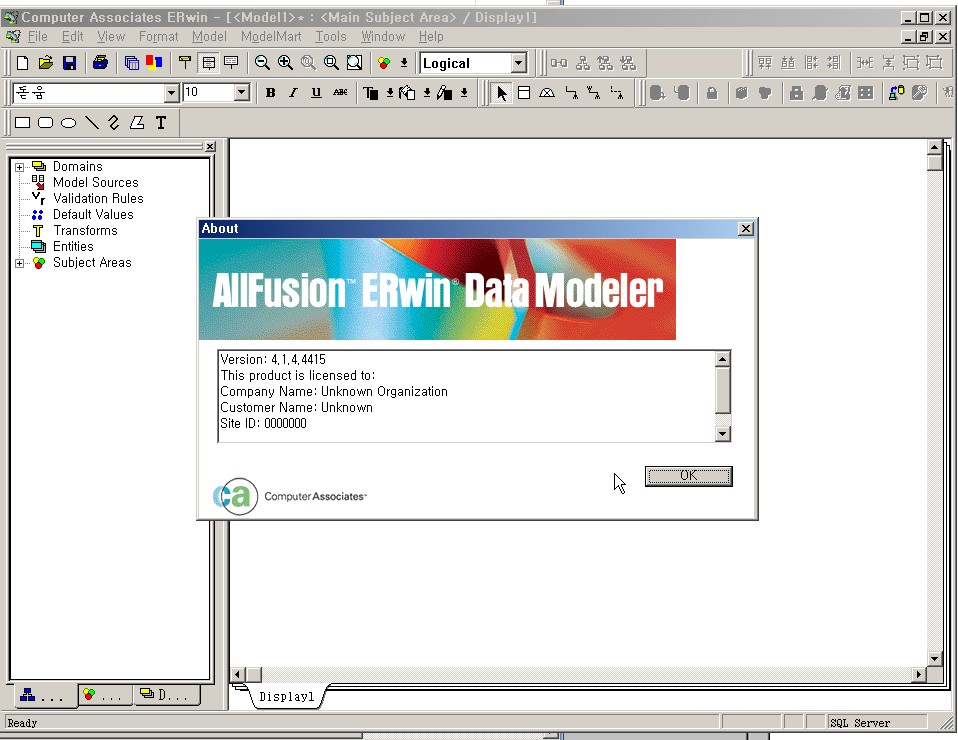Open the ModelMart menu

[x=271, y=37]
